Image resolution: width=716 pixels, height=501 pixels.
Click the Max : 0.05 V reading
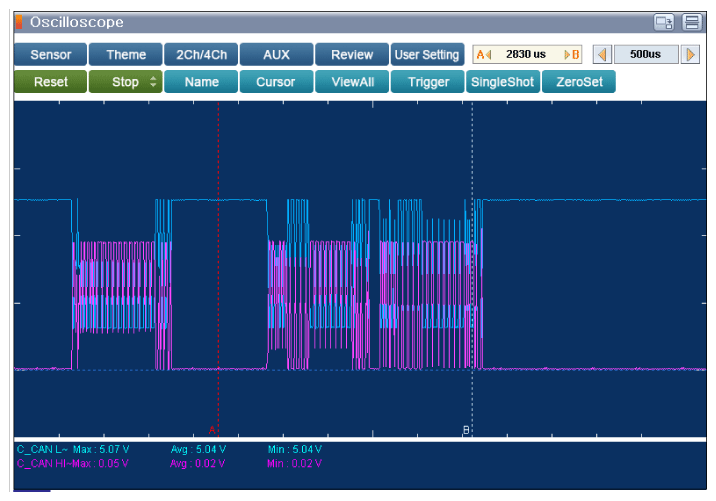point(101,464)
